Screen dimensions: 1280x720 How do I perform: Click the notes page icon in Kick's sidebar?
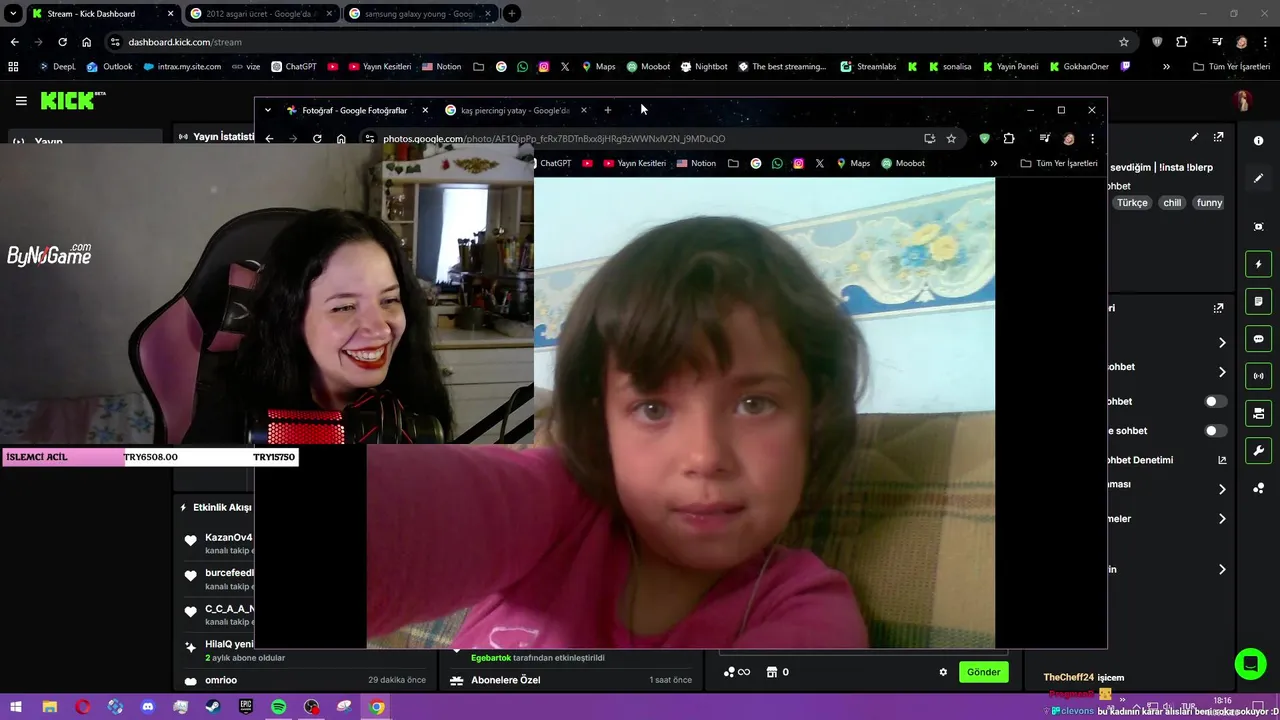pyautogui.click(x=1258, y=301)
